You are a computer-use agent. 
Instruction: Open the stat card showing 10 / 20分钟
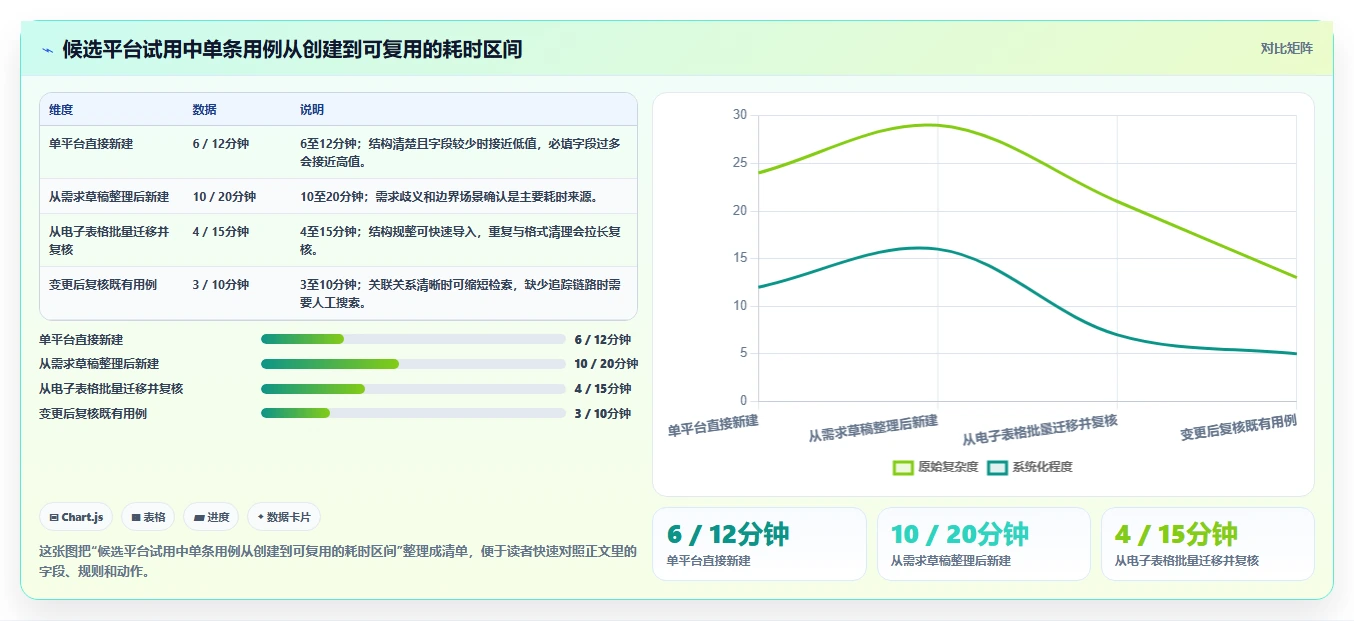pos(983,544)
